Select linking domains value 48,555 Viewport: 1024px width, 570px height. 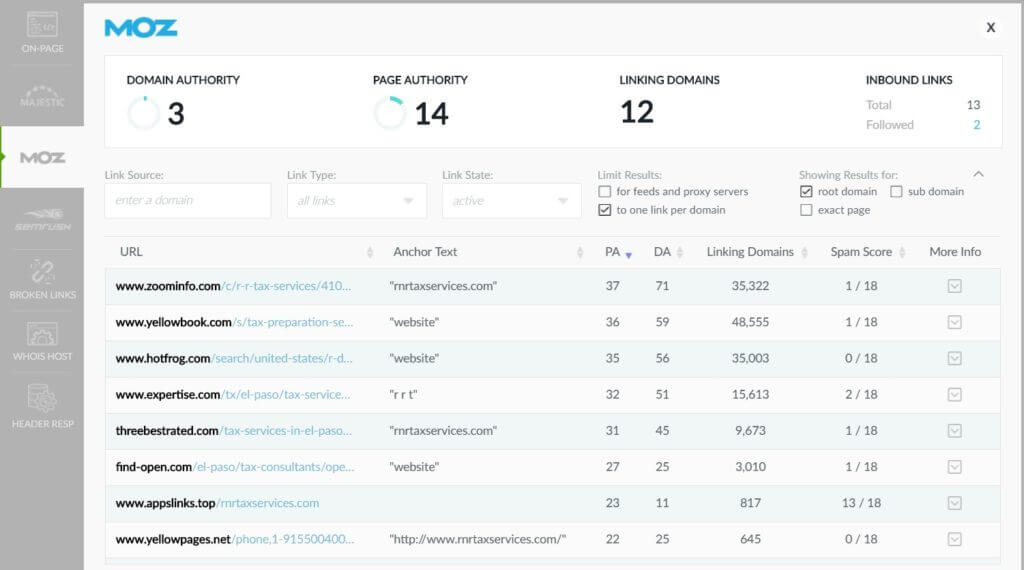click(x=750, y=323)
